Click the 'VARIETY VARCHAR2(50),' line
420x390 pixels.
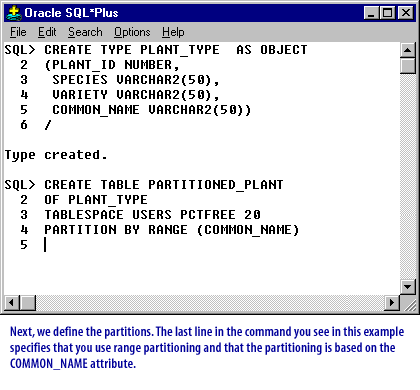click(136, 95)
